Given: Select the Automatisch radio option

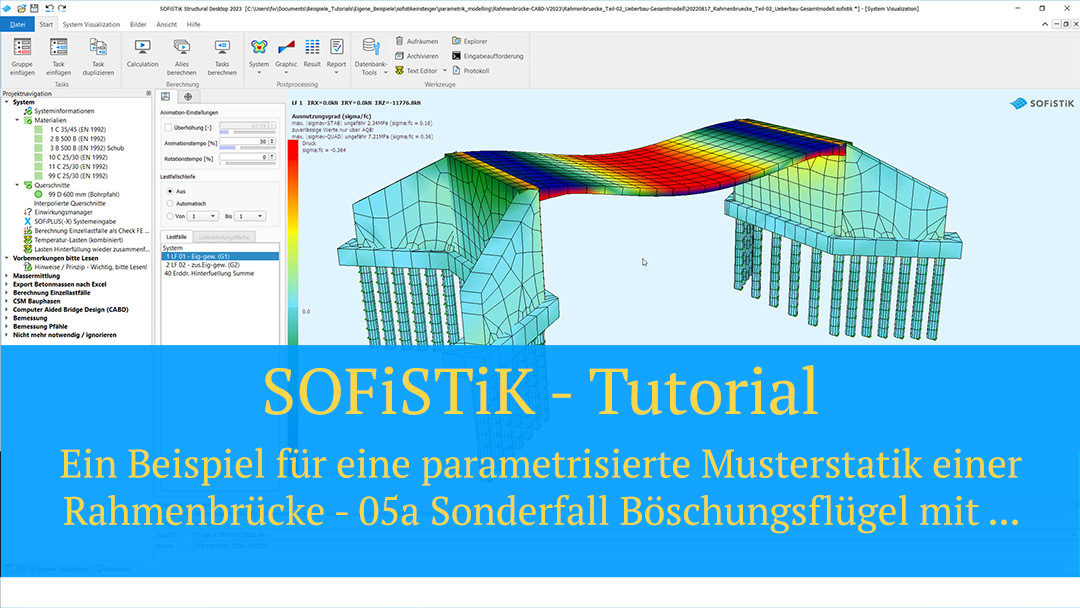Looking at the screenshot, I should coord(168,202).
